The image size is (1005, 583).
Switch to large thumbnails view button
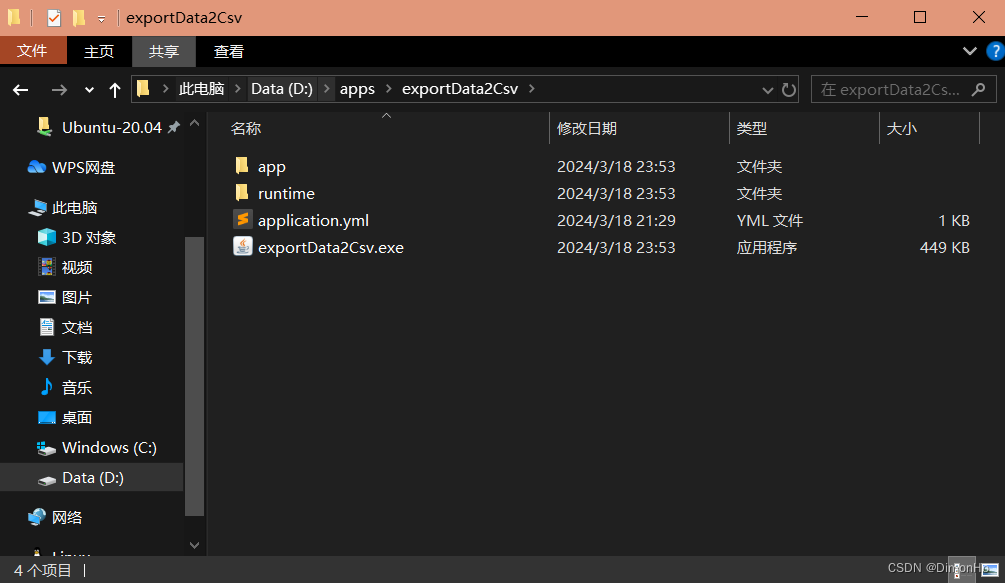[990, 570]
